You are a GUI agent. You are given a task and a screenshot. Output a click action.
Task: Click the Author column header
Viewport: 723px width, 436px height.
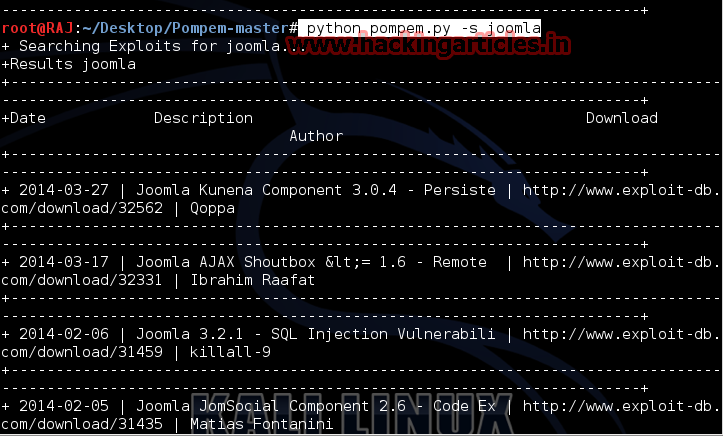(316, 136)
